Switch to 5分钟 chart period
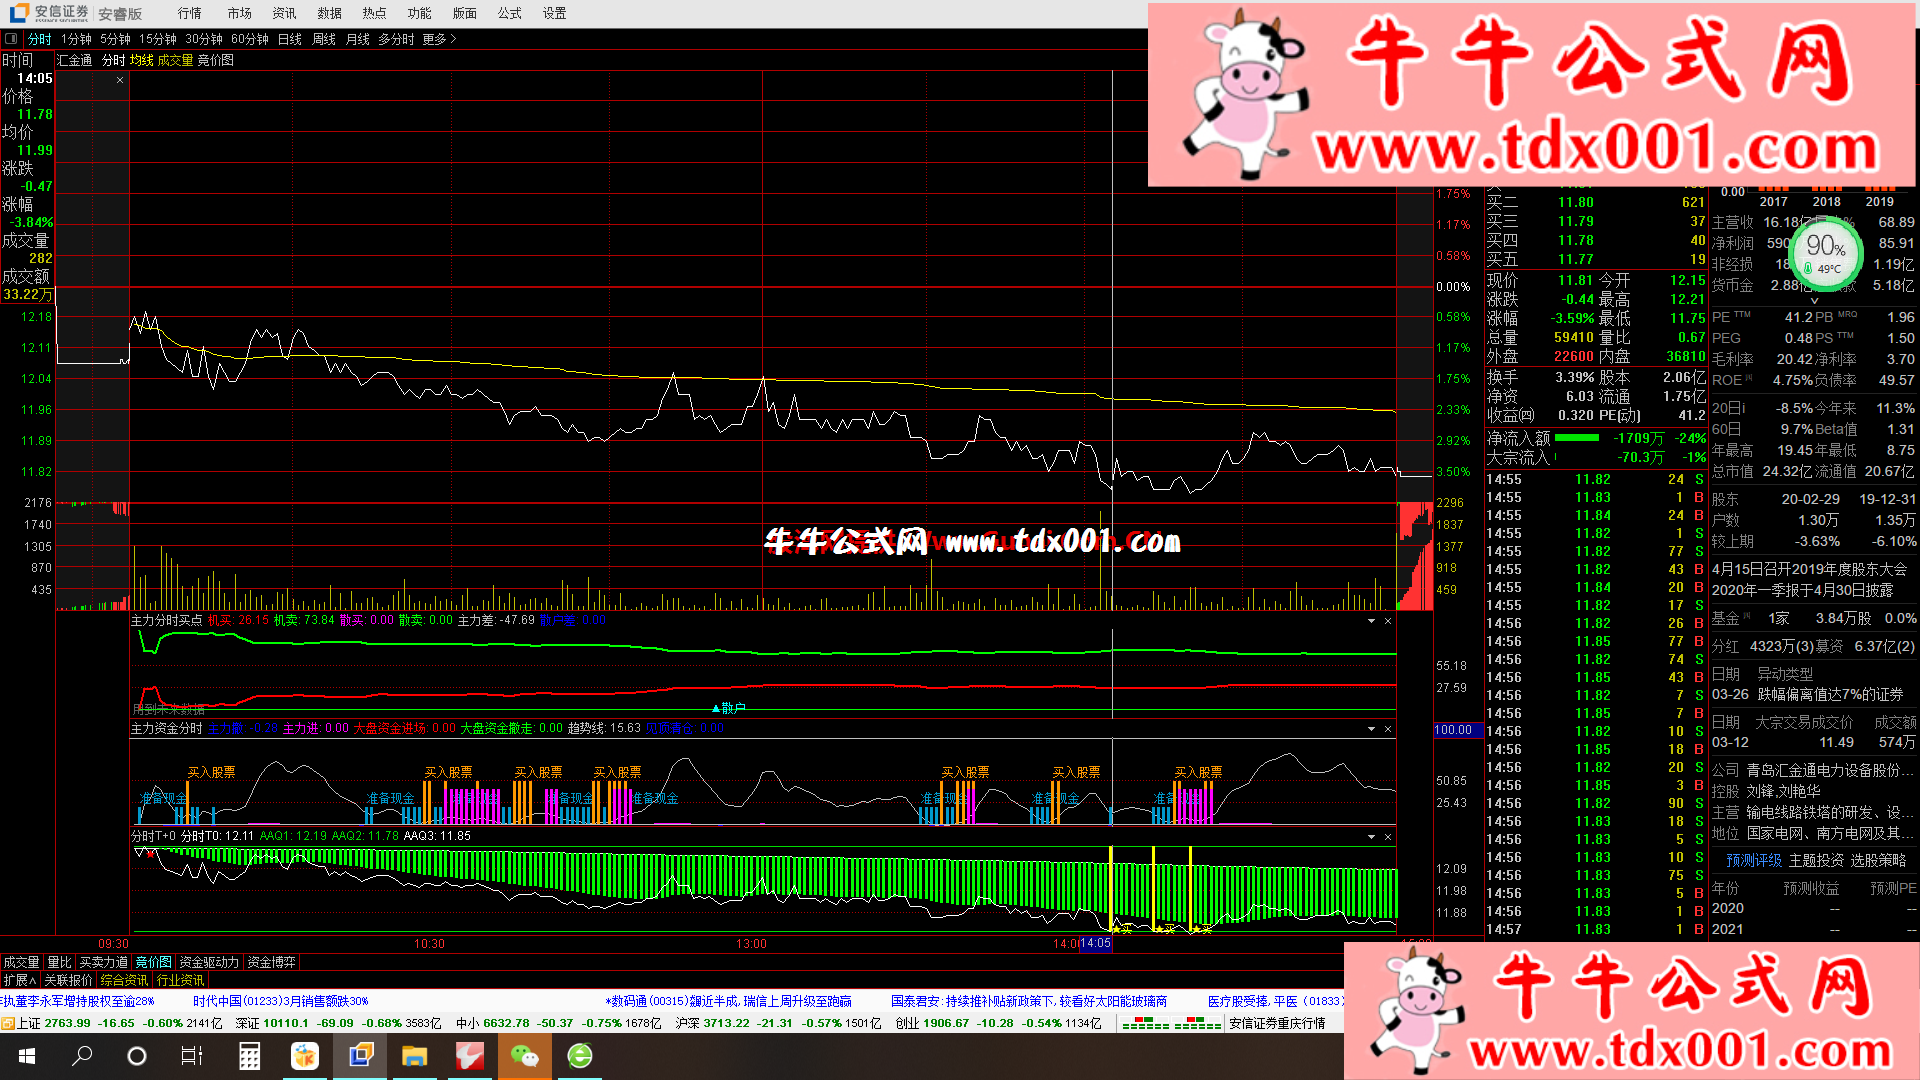 115,39
